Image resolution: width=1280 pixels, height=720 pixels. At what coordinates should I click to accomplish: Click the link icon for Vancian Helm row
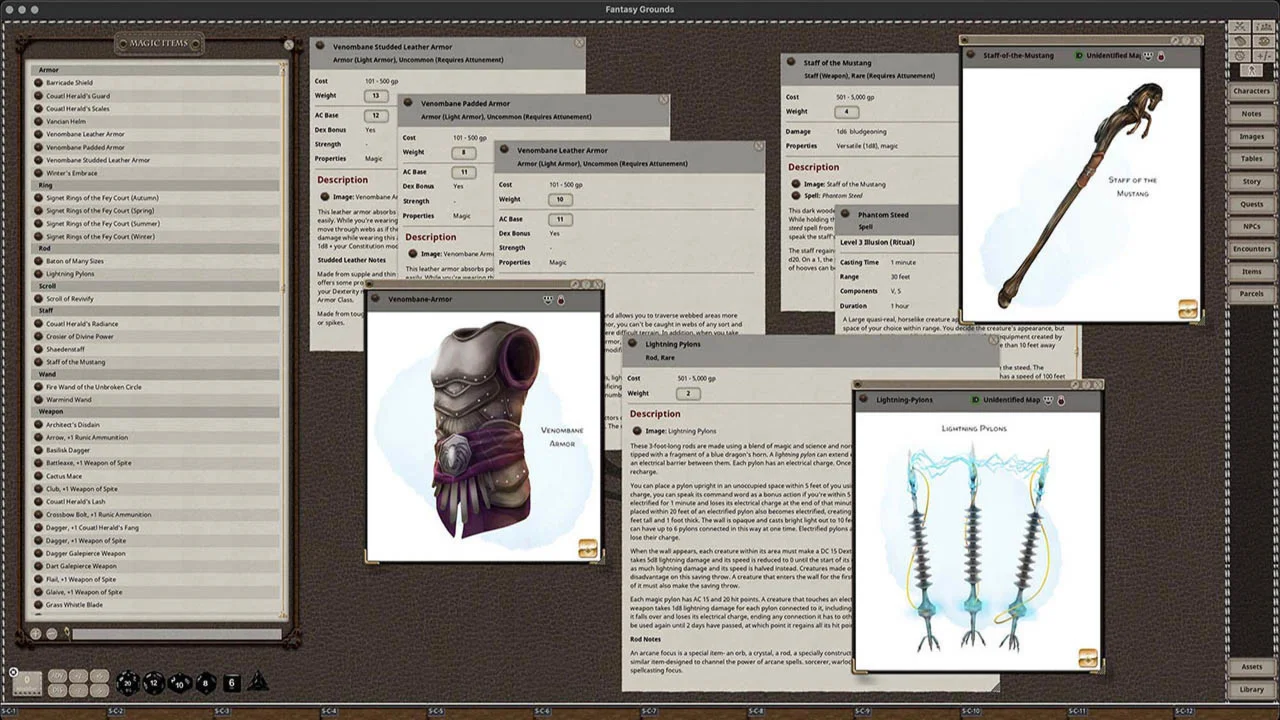pos(39,122)
